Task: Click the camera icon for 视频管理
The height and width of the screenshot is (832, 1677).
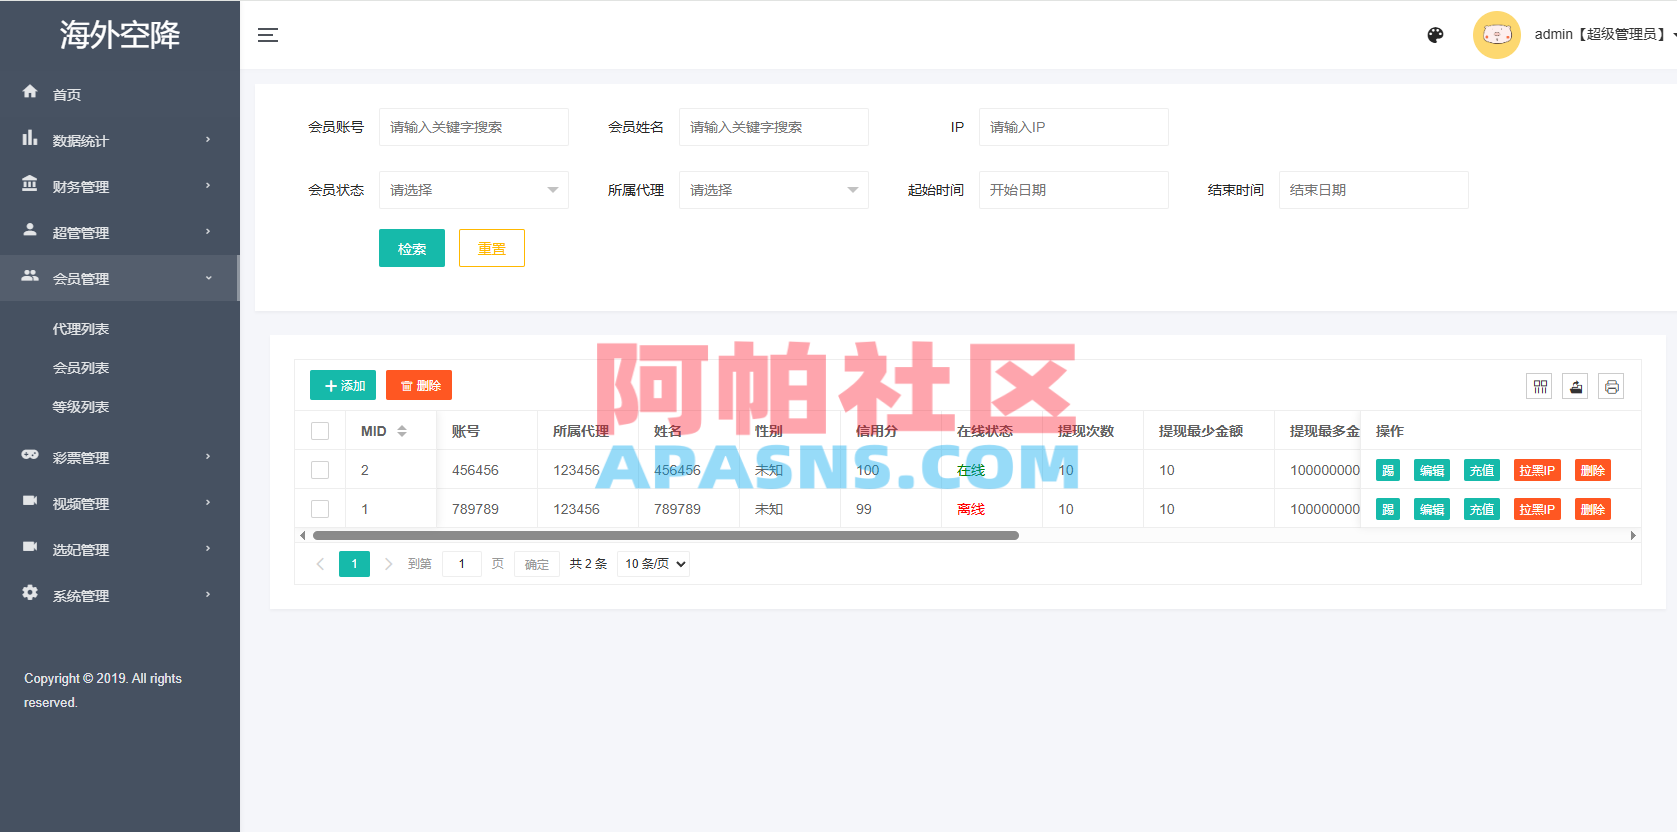Action: coord(30,501)
